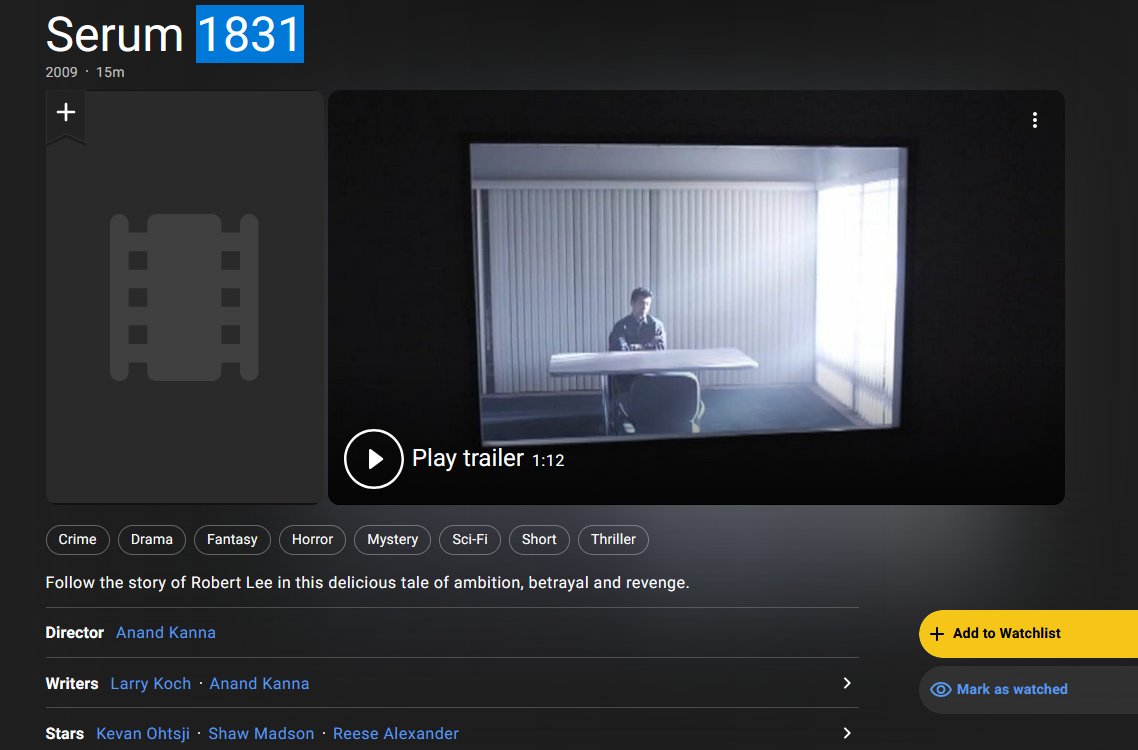
Task: Click the Stars label
Action: pos(65,734)
